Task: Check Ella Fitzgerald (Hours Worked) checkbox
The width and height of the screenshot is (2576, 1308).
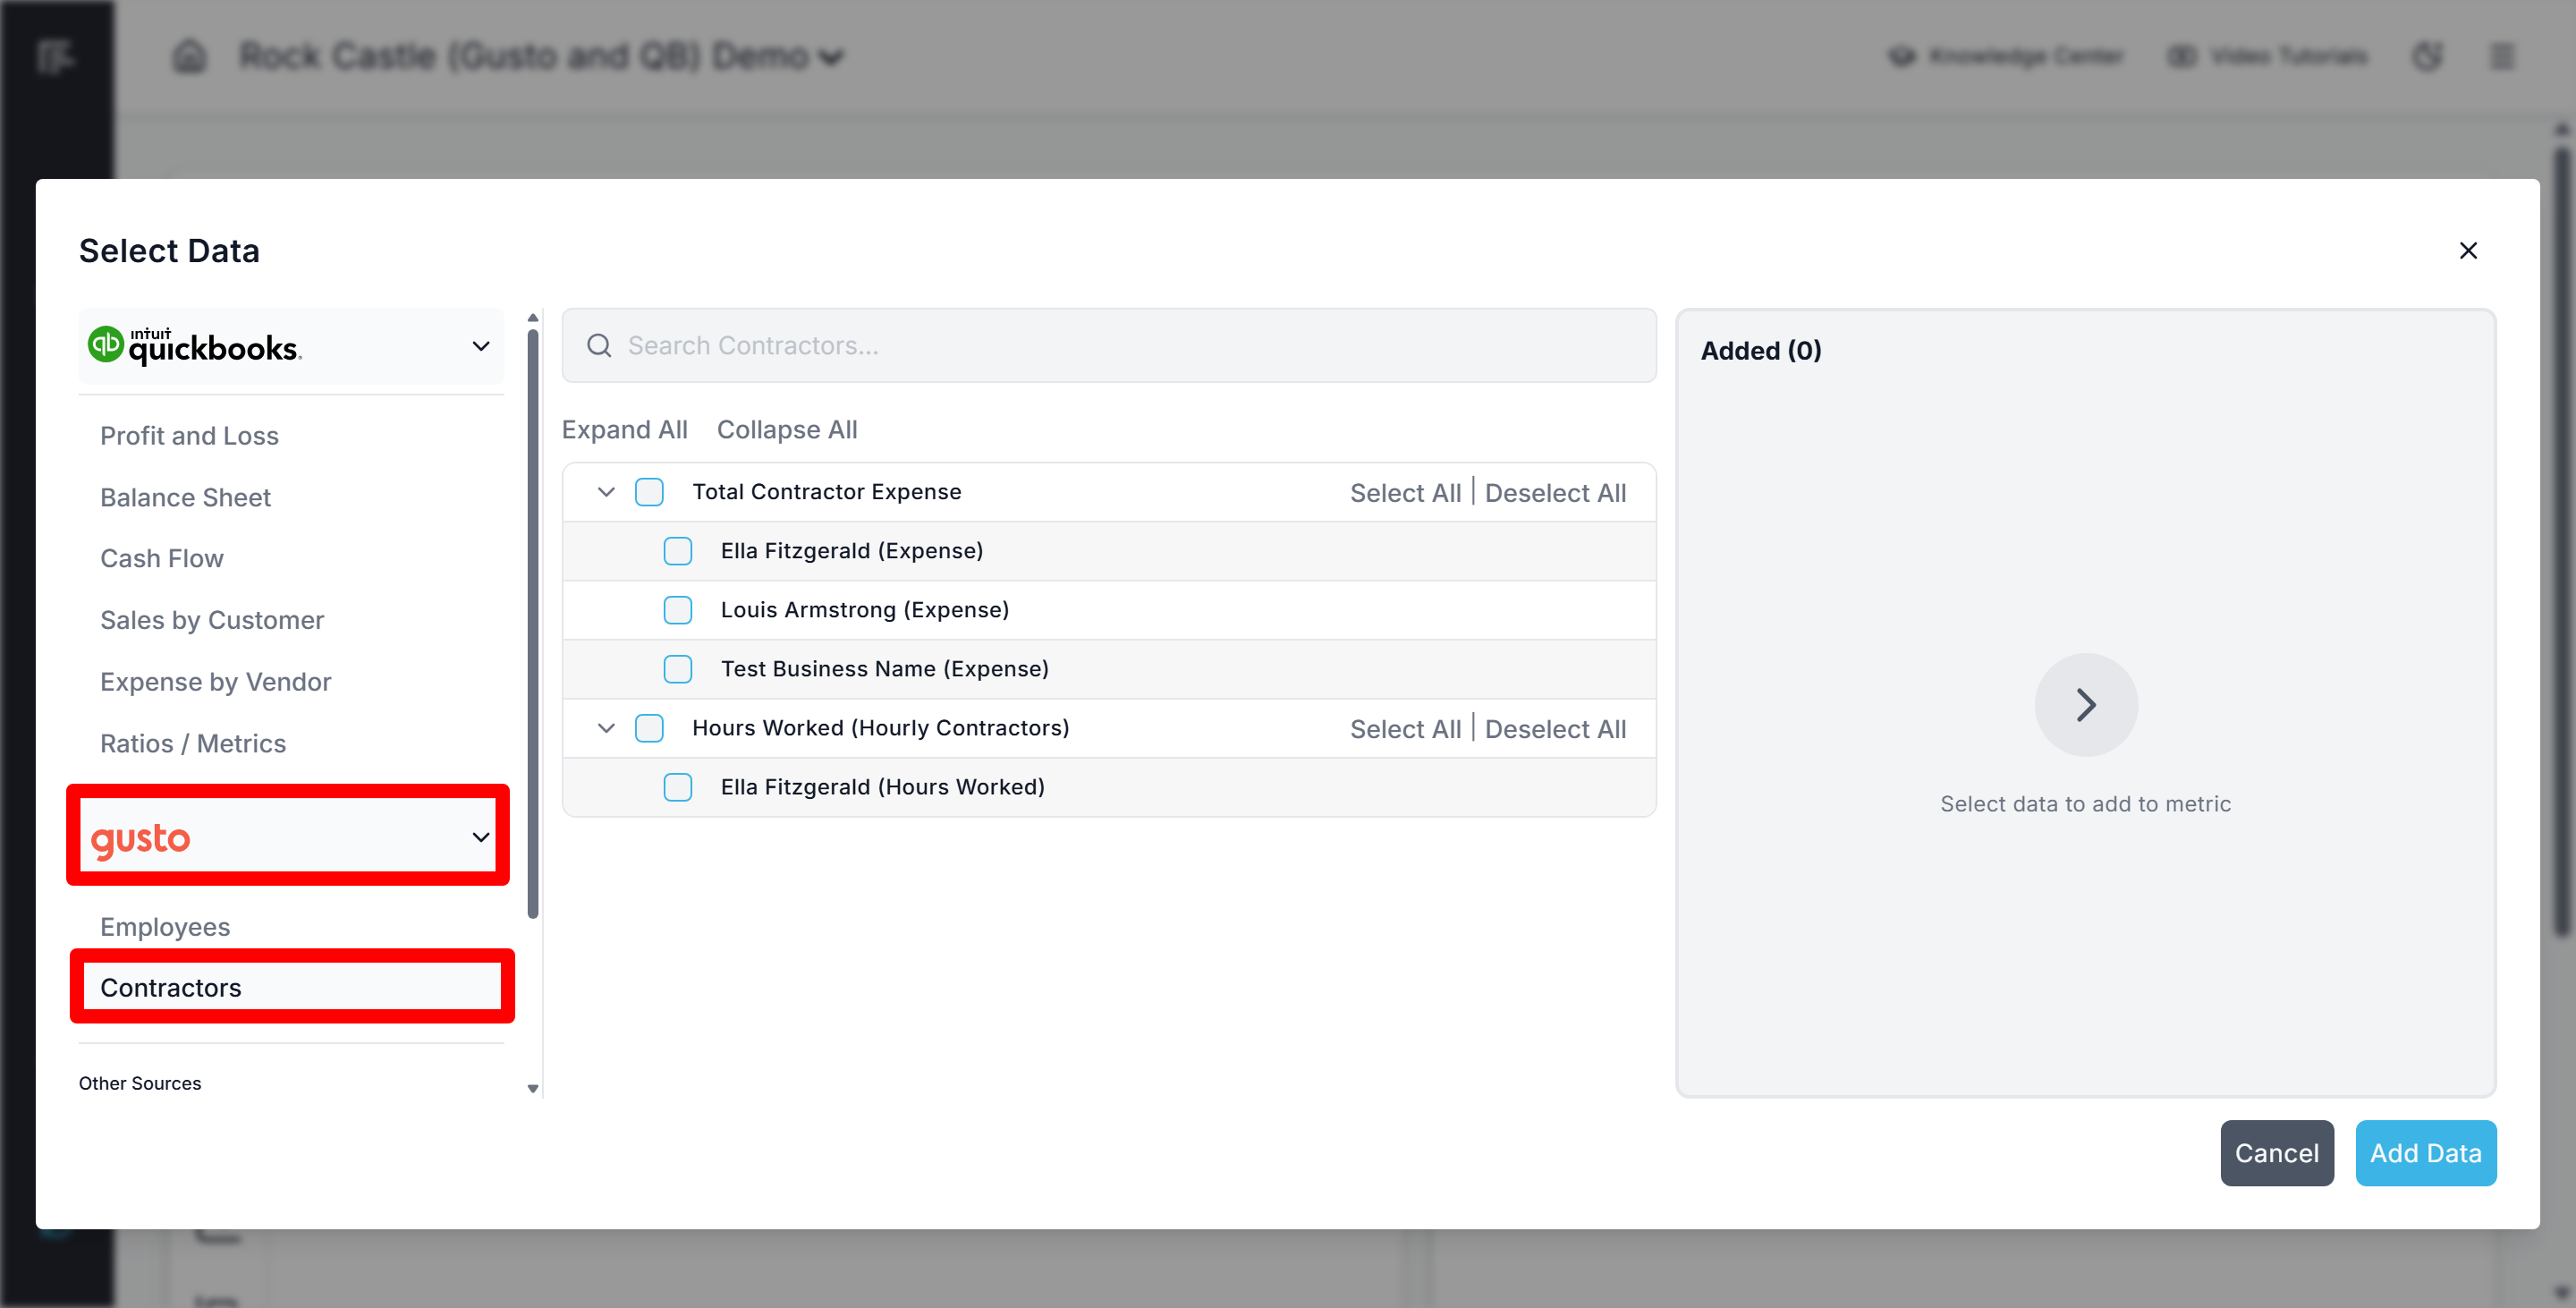Action: [677, 786]
